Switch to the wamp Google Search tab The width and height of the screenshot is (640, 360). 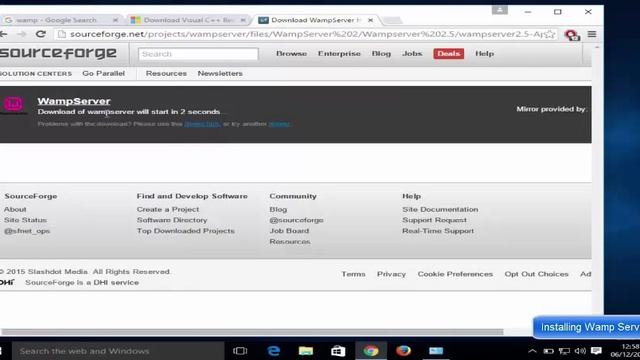pos(61,20)
